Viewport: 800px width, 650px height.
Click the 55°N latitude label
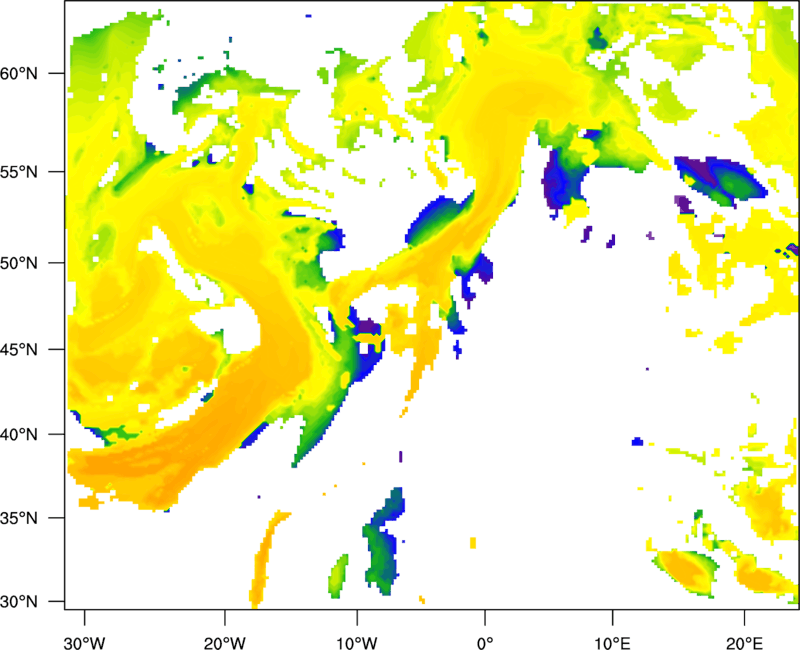(x=19, y=172)
